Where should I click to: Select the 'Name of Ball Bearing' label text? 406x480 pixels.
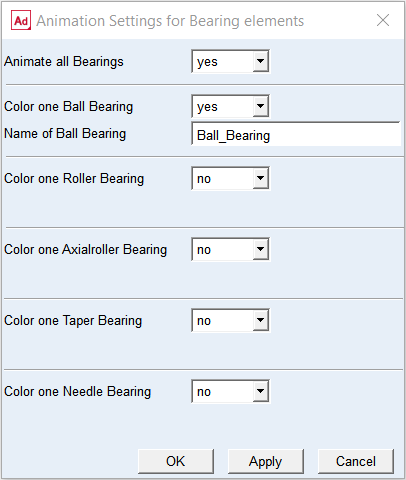point(65,134)
